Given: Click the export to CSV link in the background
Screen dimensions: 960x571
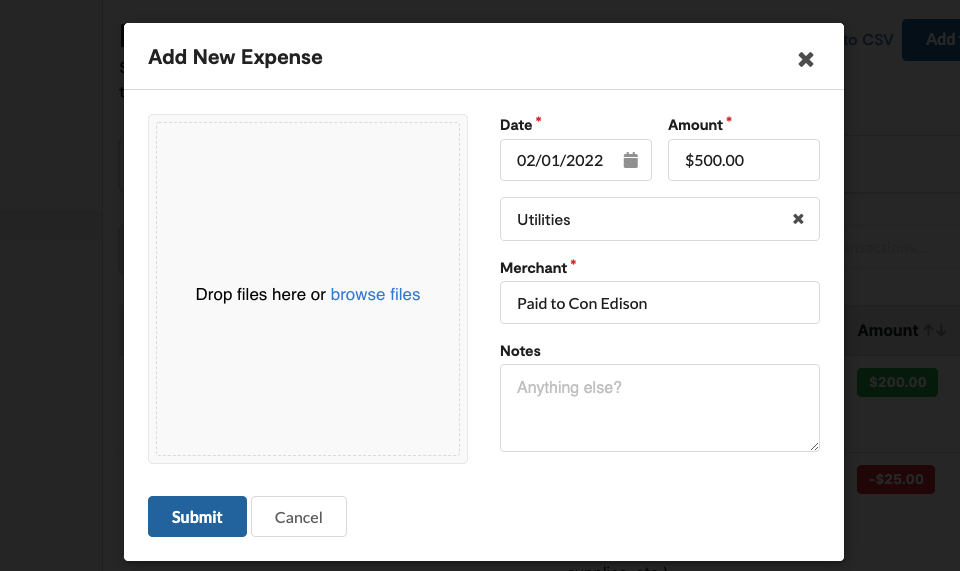Looking at the screenshot, I should pyautogui.click(x=868, y=40).
